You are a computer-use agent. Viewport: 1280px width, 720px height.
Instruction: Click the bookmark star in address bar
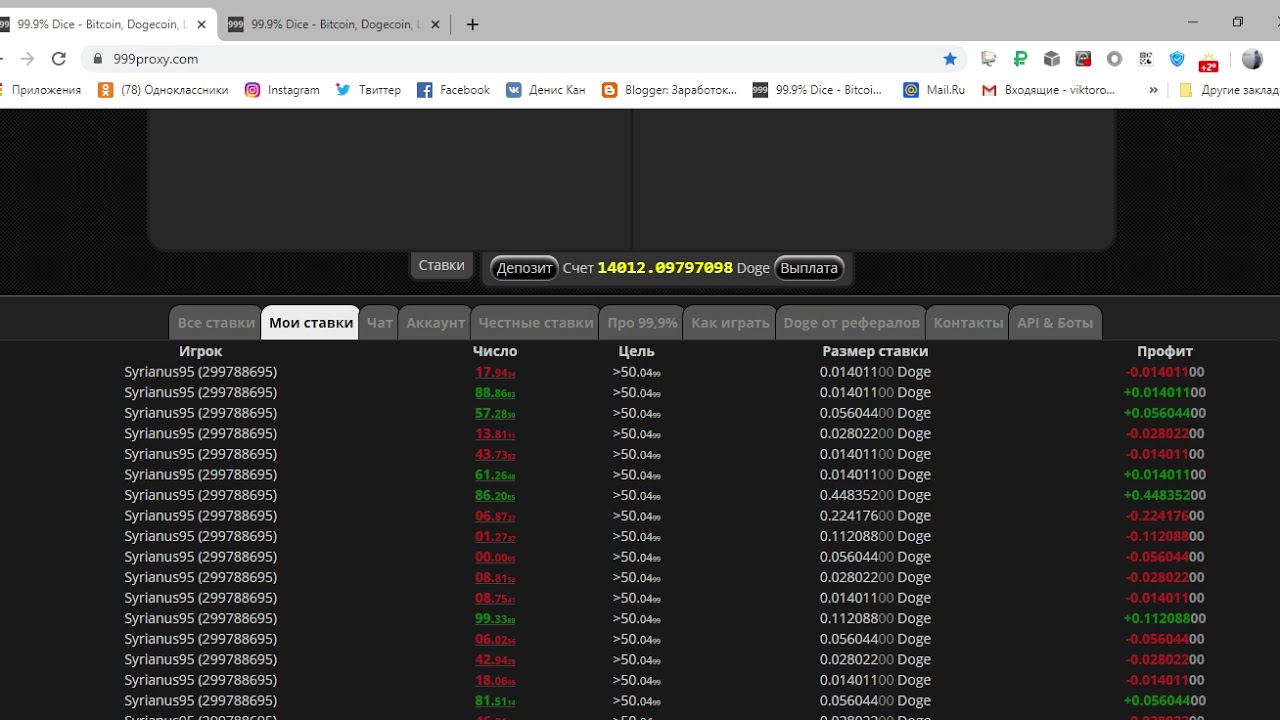pyautogui.click(x=950, y=59)
